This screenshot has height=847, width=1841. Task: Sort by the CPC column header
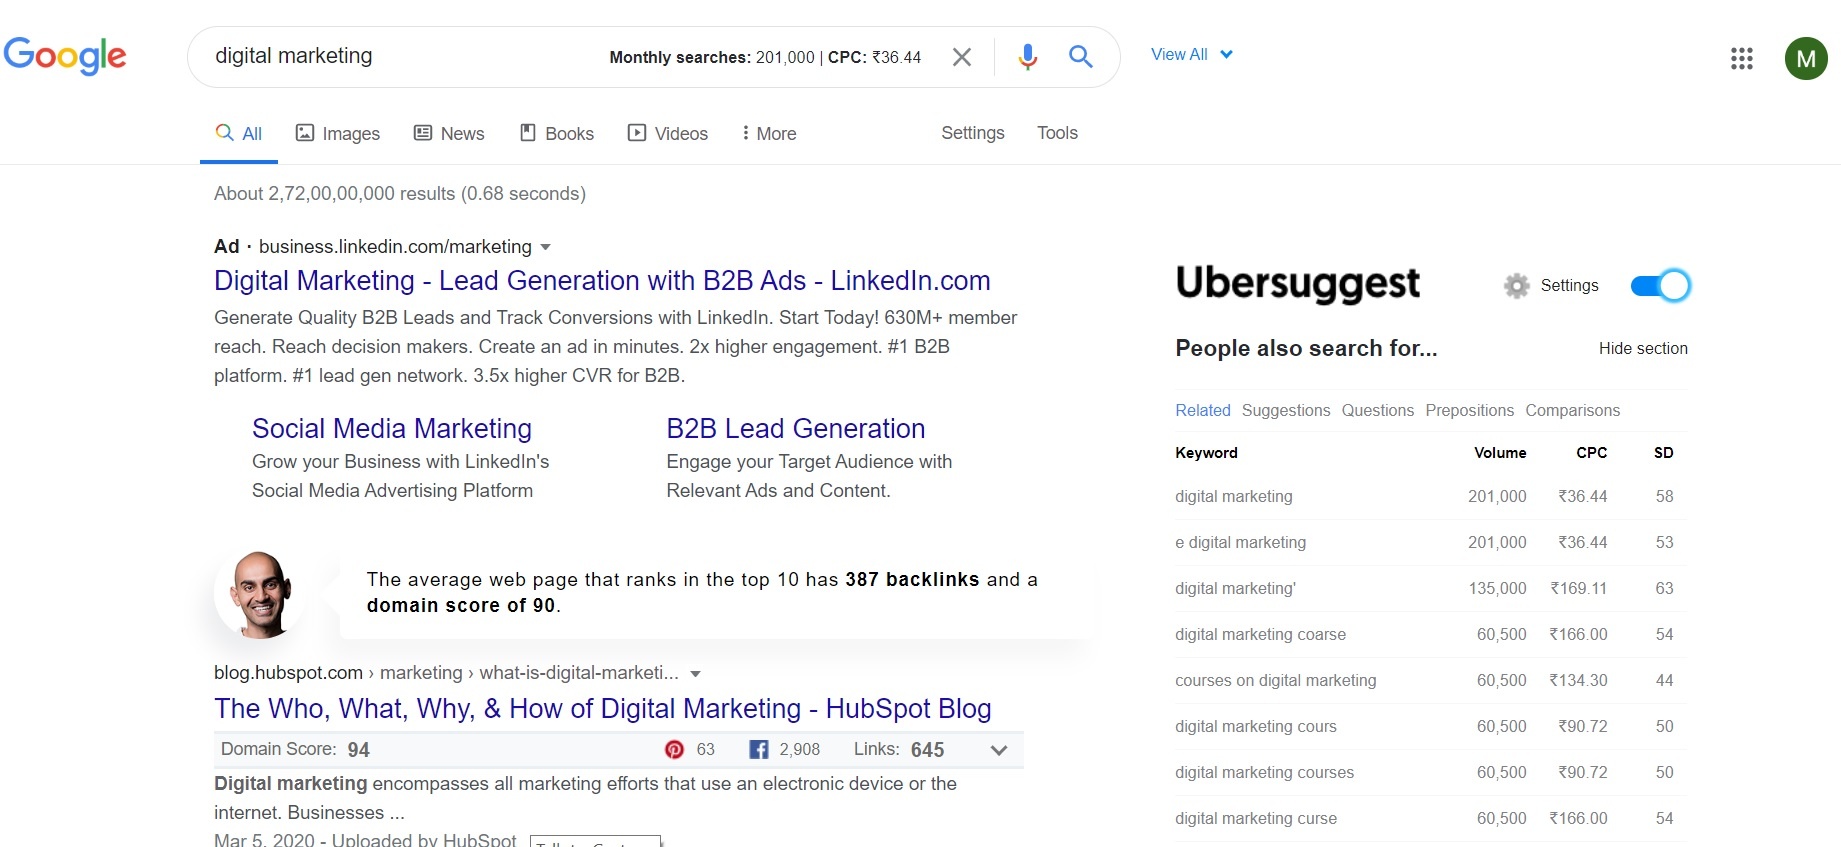coord(1592,453)
